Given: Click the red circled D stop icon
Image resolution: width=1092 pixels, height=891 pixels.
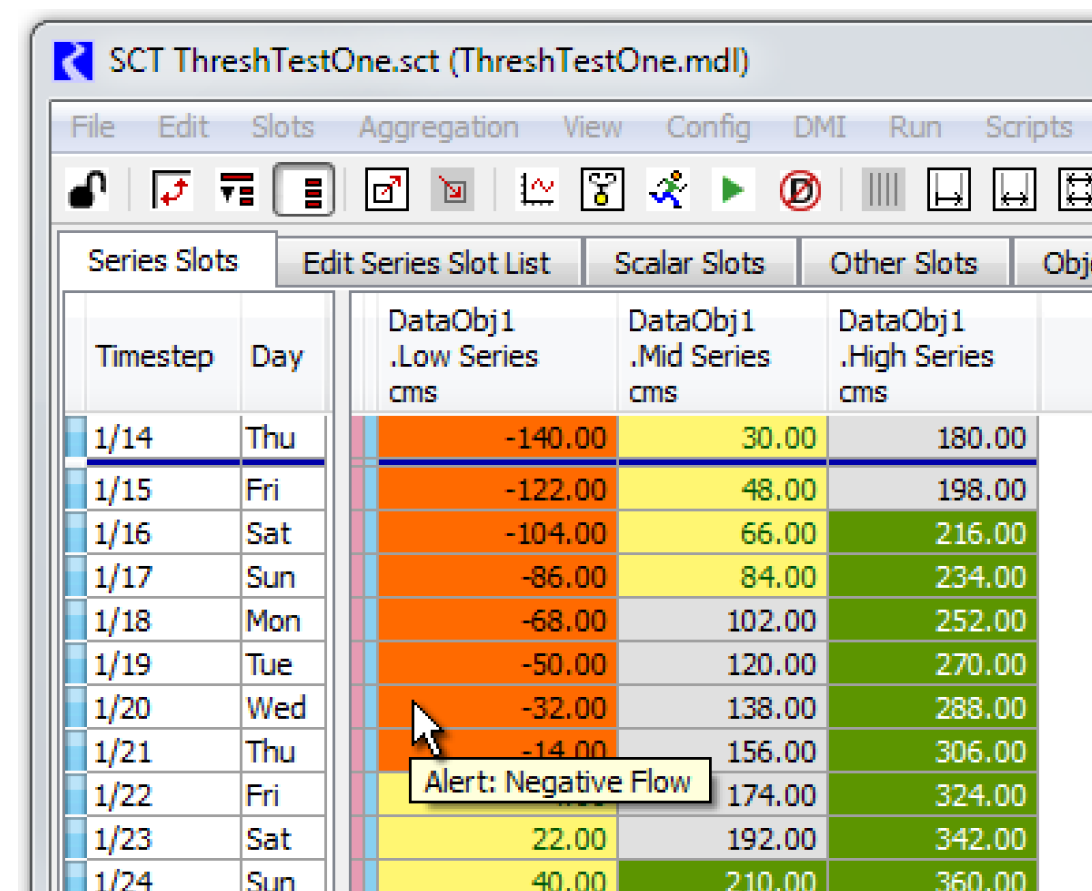Looking at the screenshot, I should point(799,189).
